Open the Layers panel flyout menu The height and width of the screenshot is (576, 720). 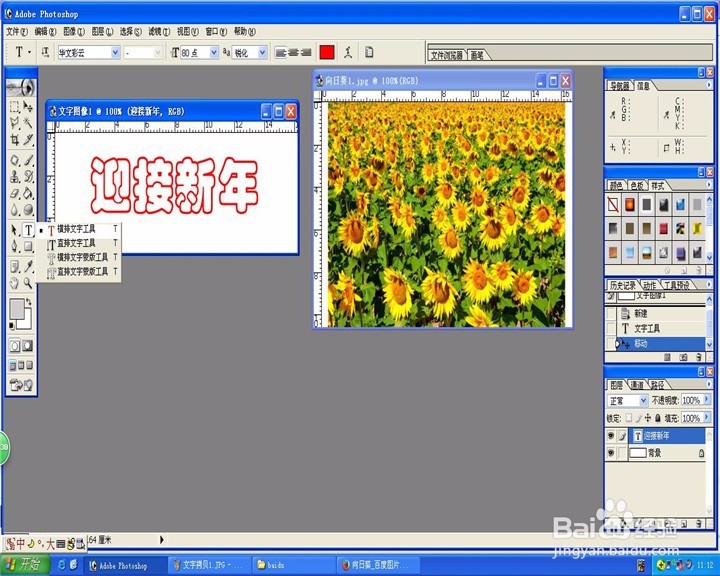point(709,384)
